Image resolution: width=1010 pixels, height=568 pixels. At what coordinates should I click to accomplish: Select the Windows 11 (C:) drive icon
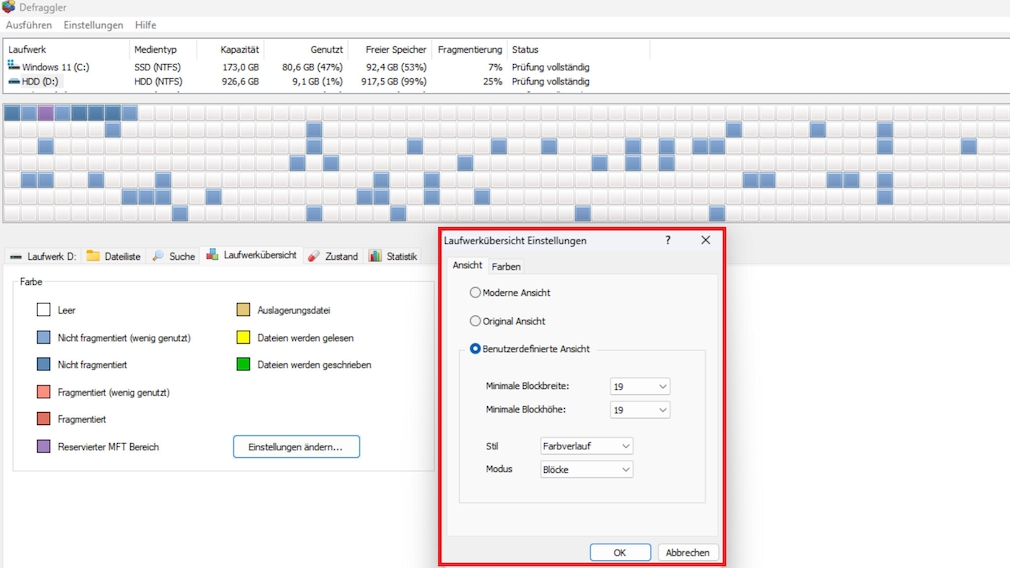pos(14,66)
